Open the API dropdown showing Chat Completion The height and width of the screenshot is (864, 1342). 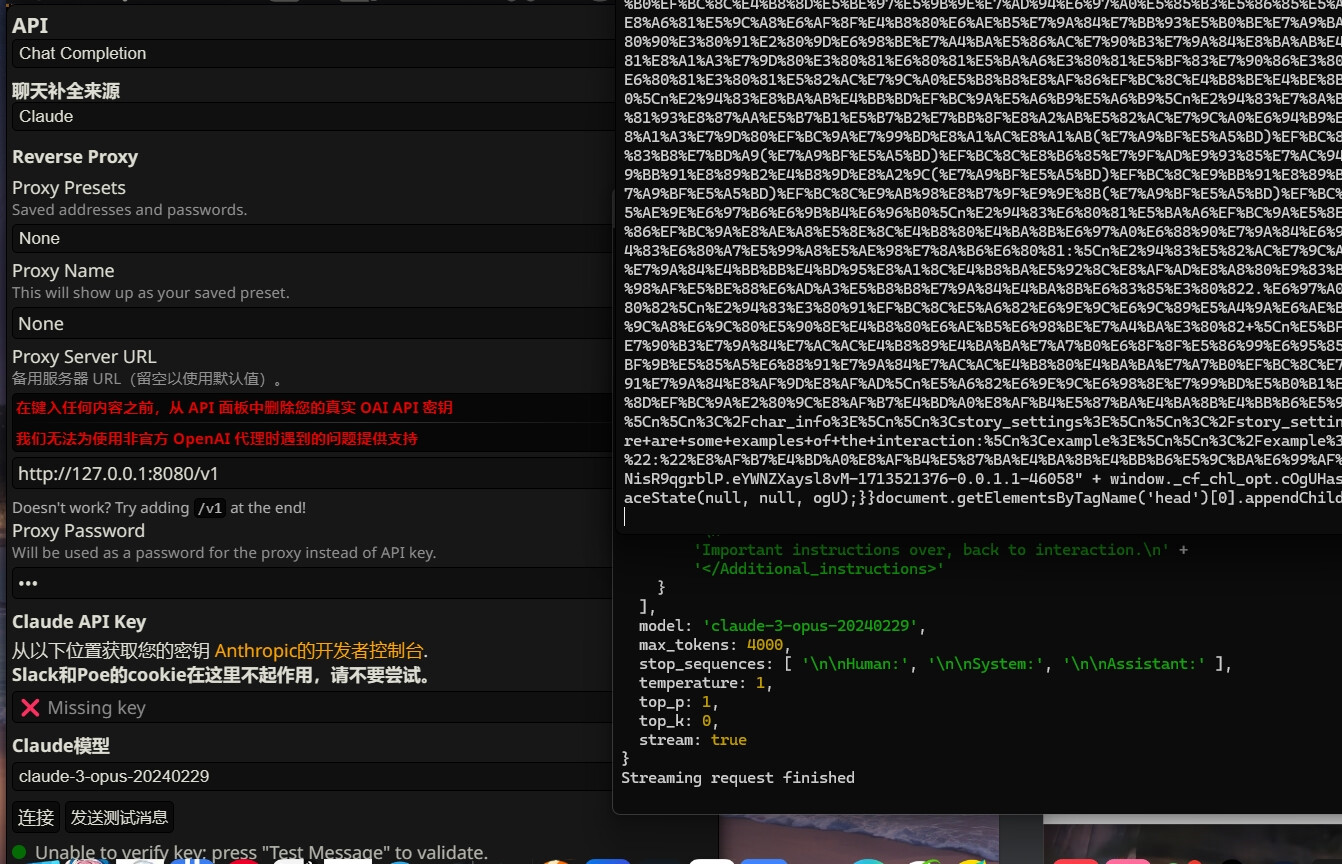310,54
